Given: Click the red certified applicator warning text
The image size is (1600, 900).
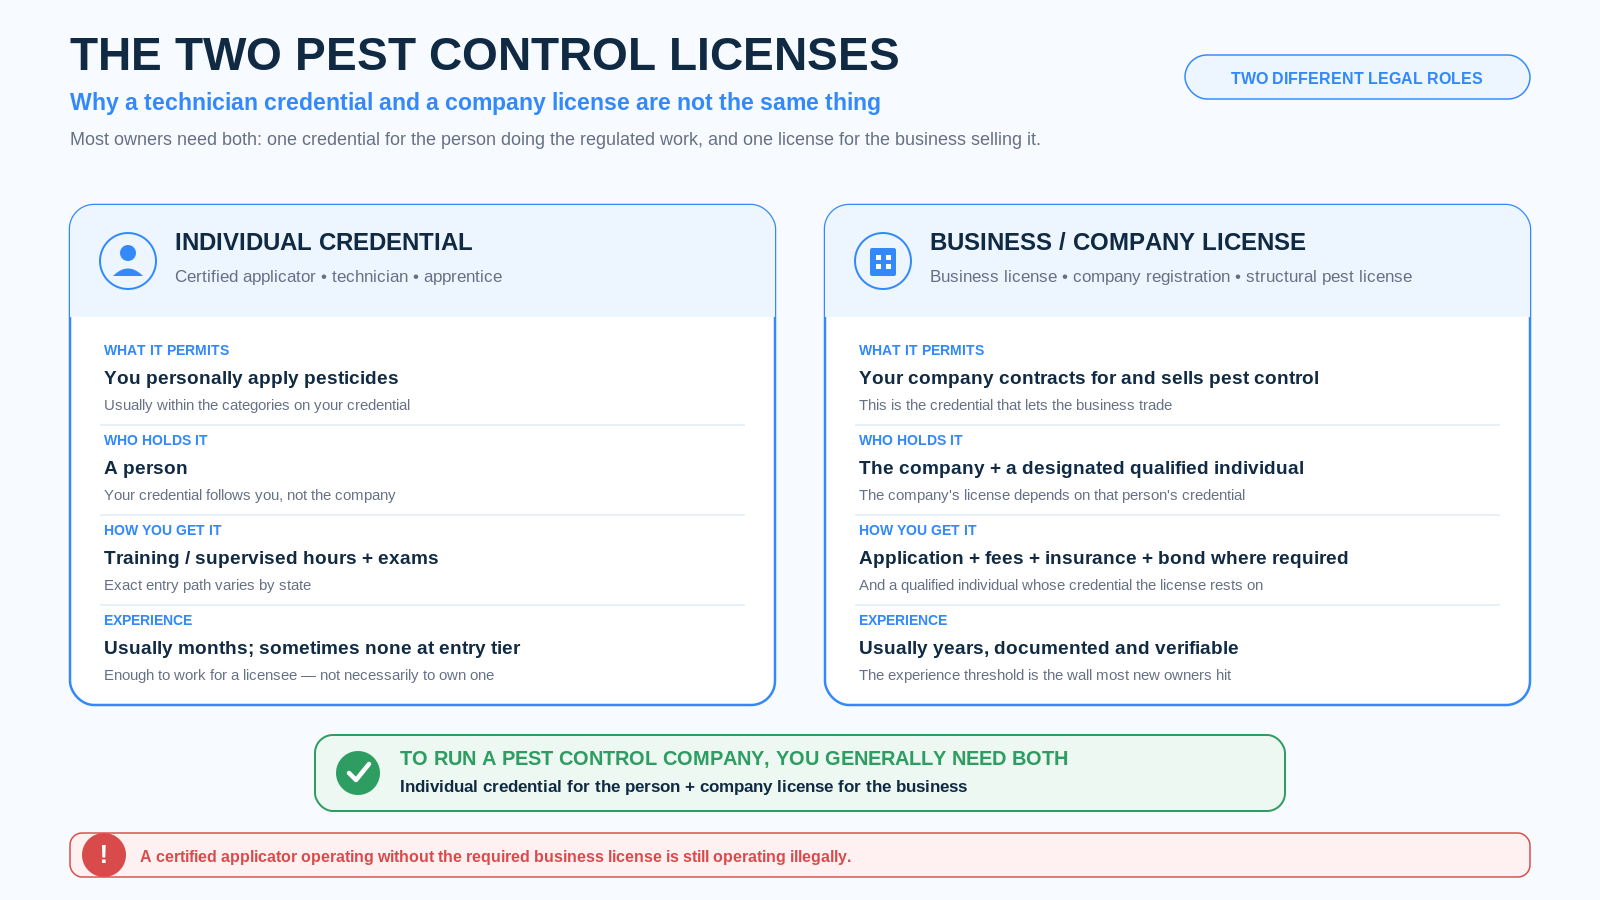Looking at the screenshot, I should pyautogui.click(x=495, y=856).
